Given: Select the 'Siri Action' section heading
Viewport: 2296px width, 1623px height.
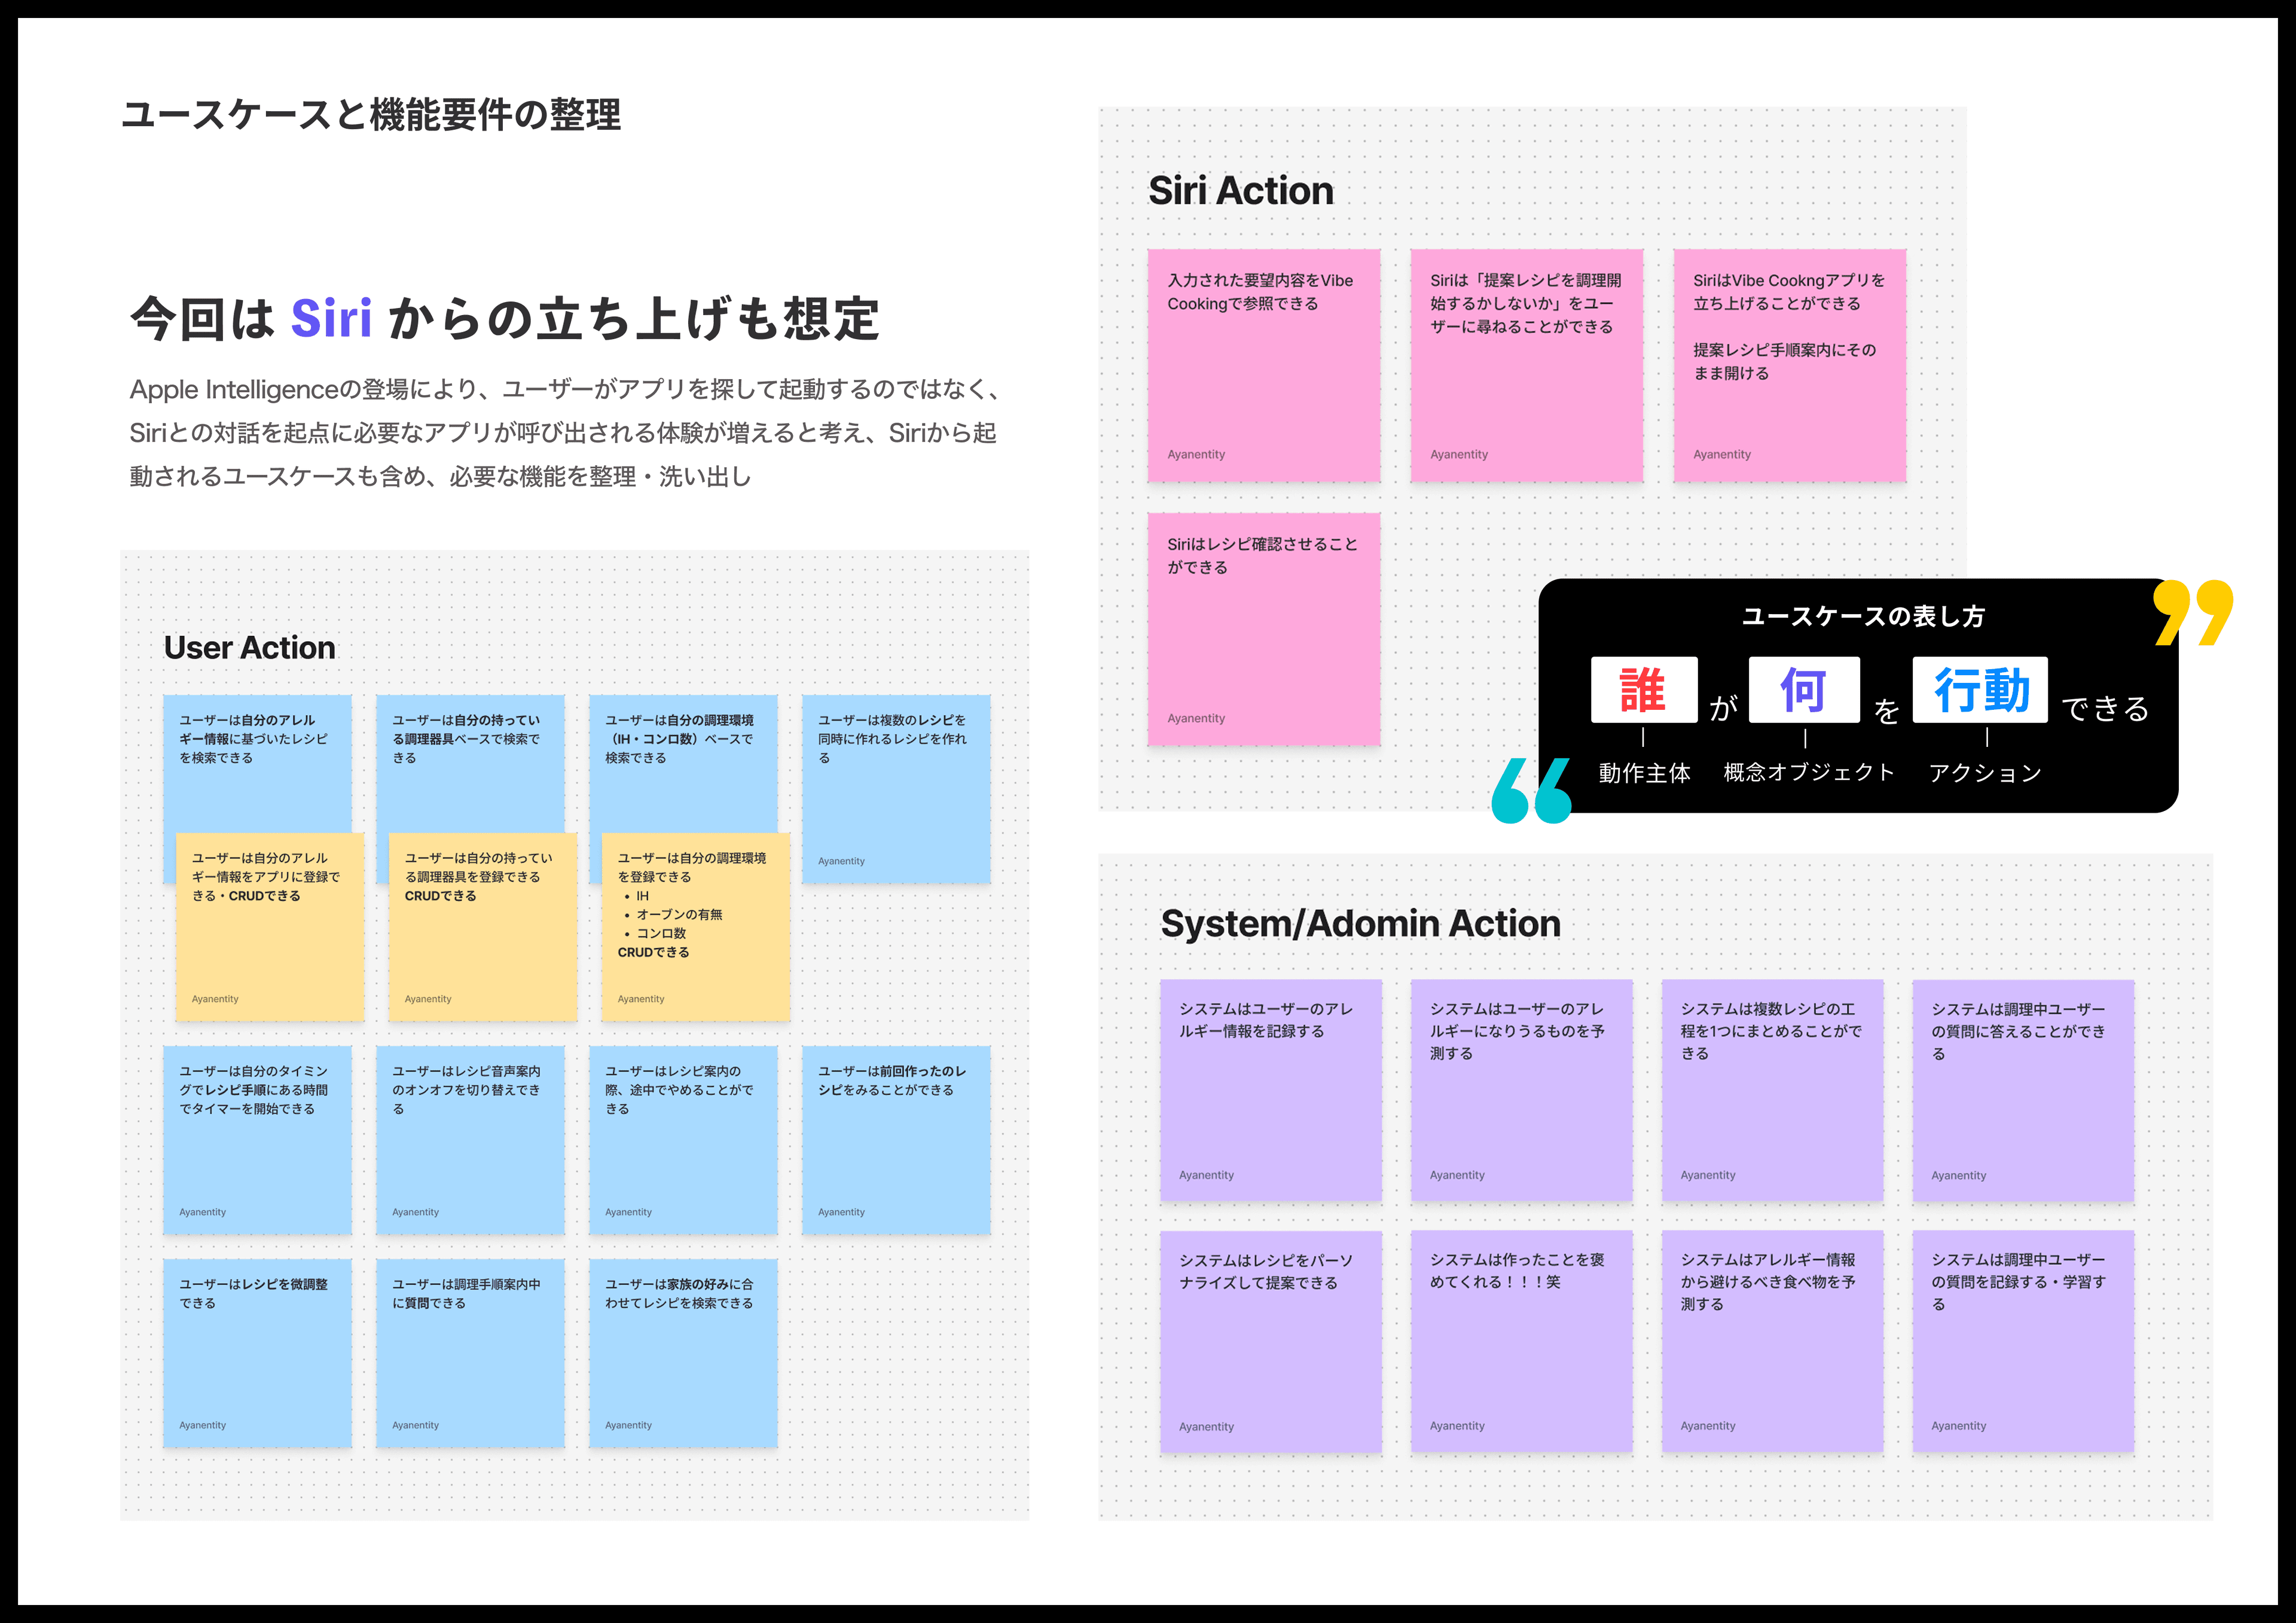Looking at the screenshot, I should (1240, 190).
